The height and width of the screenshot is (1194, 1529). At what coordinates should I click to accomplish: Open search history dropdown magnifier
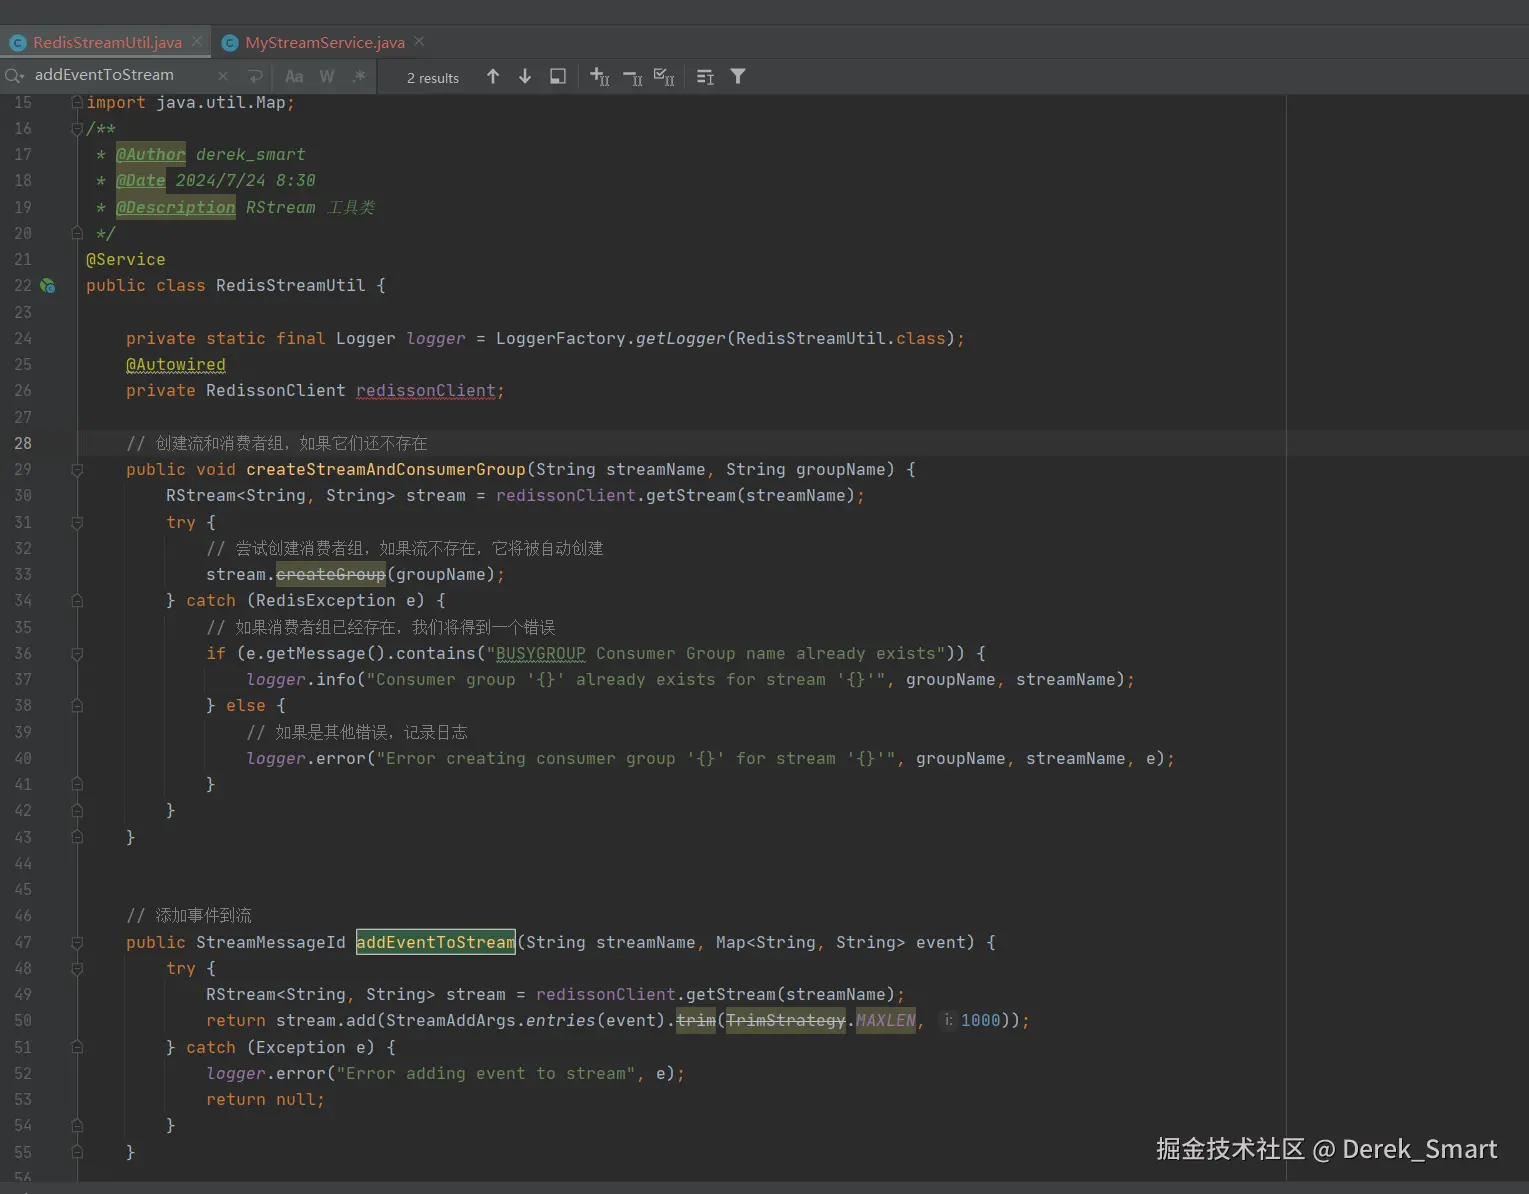tap(14, 76)
